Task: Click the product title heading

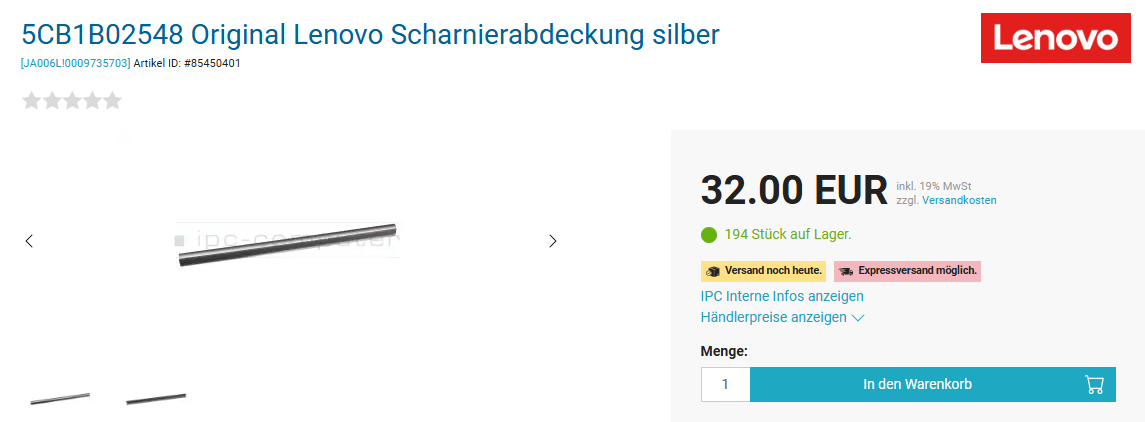Action: coord(370,35)
